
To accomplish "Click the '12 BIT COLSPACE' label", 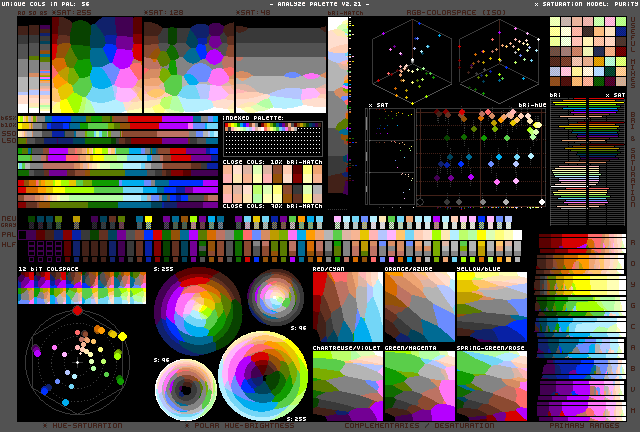I will (x=49, y=269).
